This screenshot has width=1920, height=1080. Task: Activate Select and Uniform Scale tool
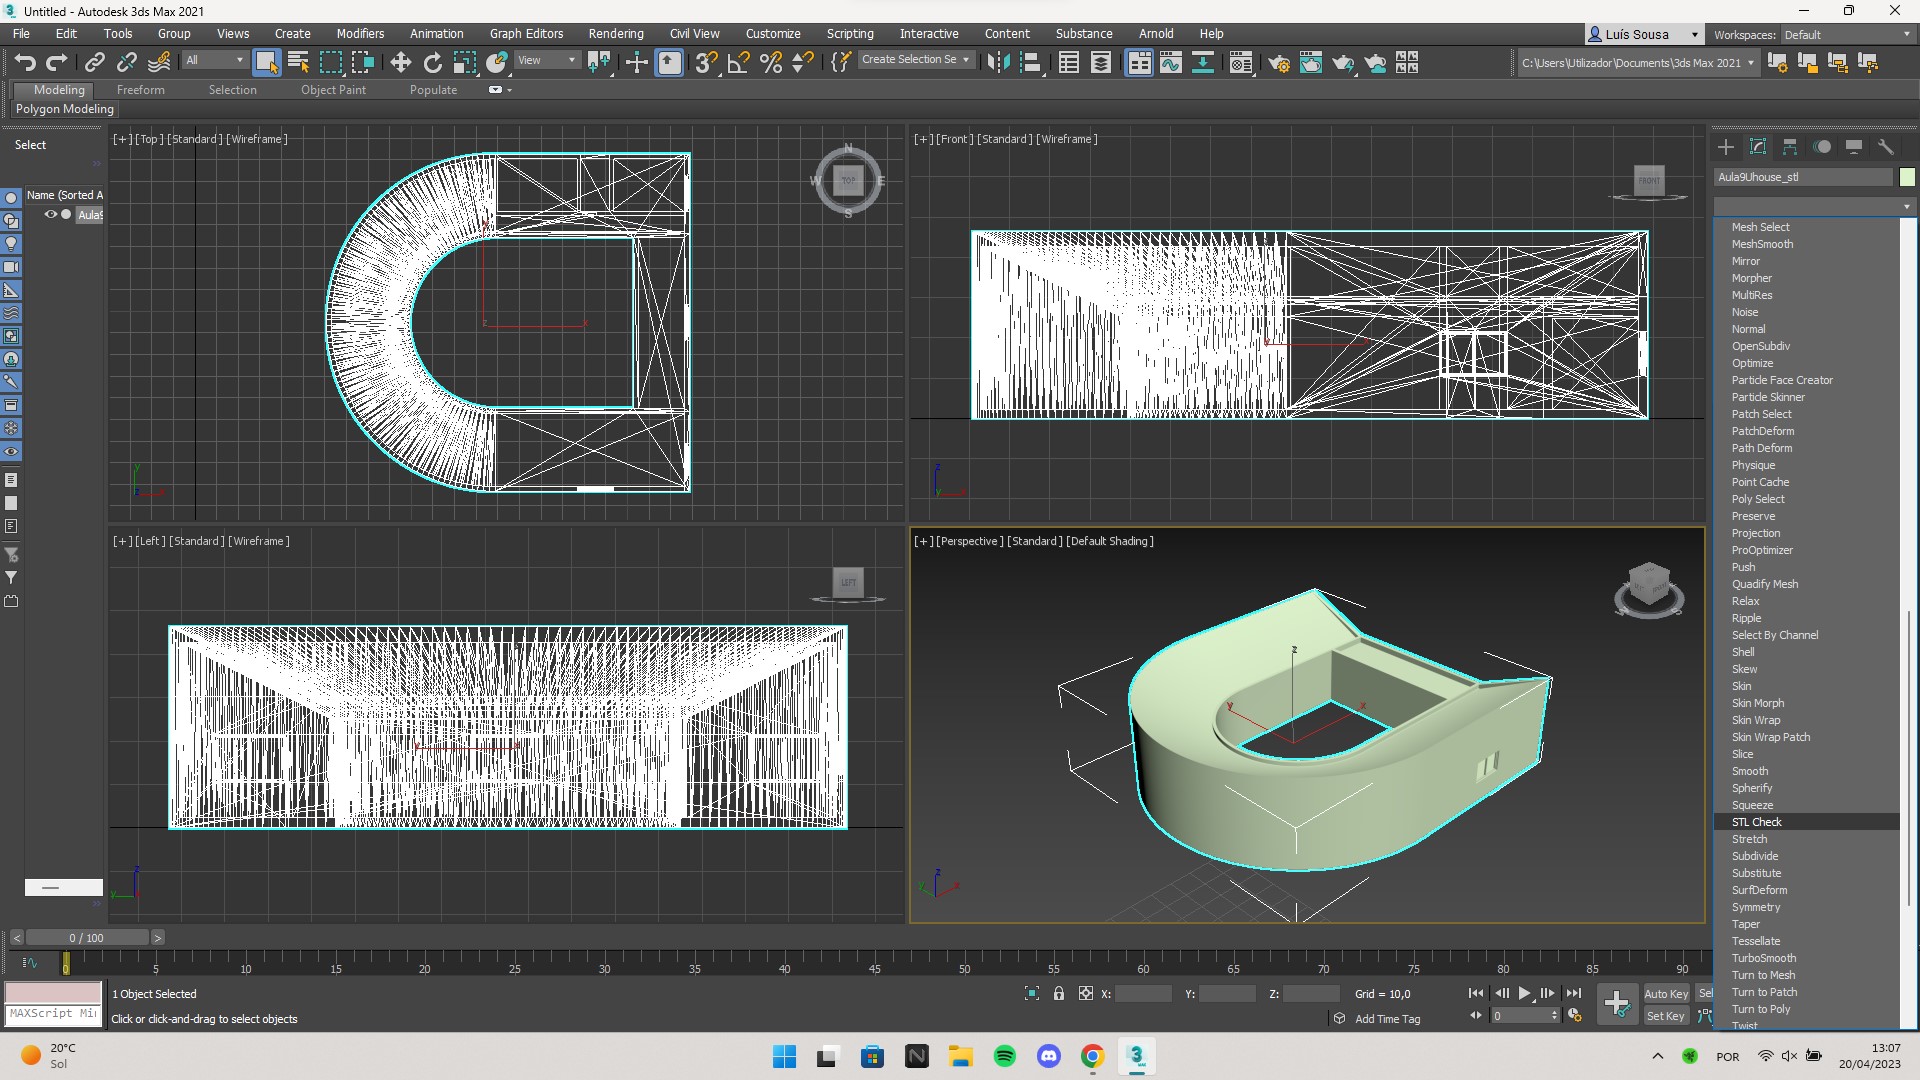[464, 63]
